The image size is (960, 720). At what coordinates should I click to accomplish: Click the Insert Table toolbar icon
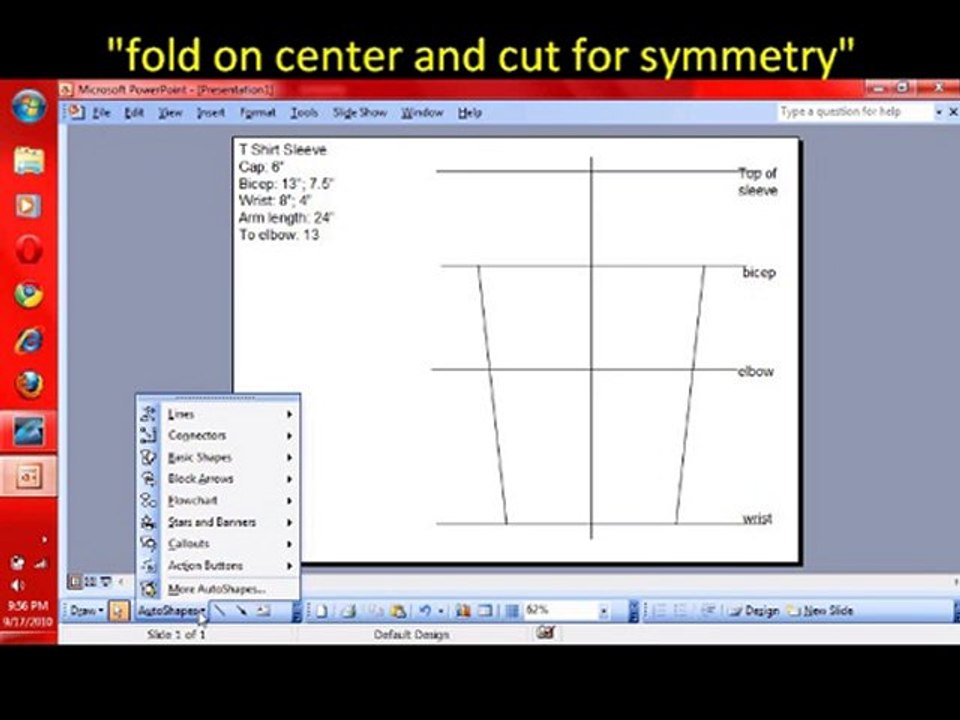[x=486, y=610]
